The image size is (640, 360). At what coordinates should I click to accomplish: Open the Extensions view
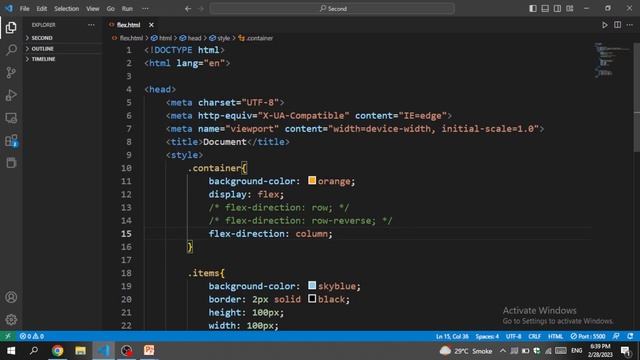point(11,140)
